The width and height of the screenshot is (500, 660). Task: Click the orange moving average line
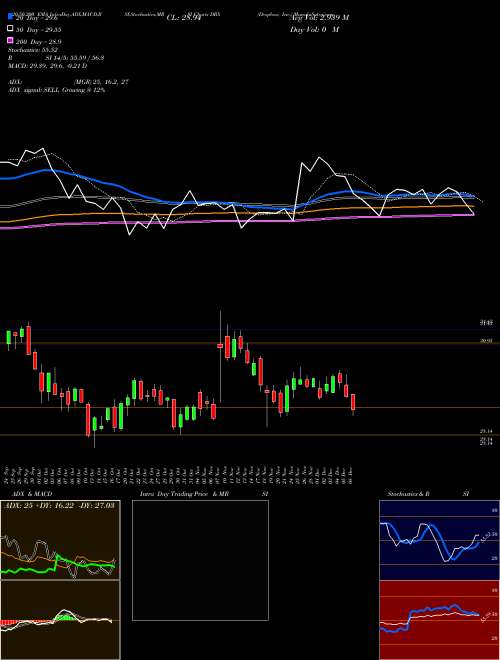coord(236,213)
